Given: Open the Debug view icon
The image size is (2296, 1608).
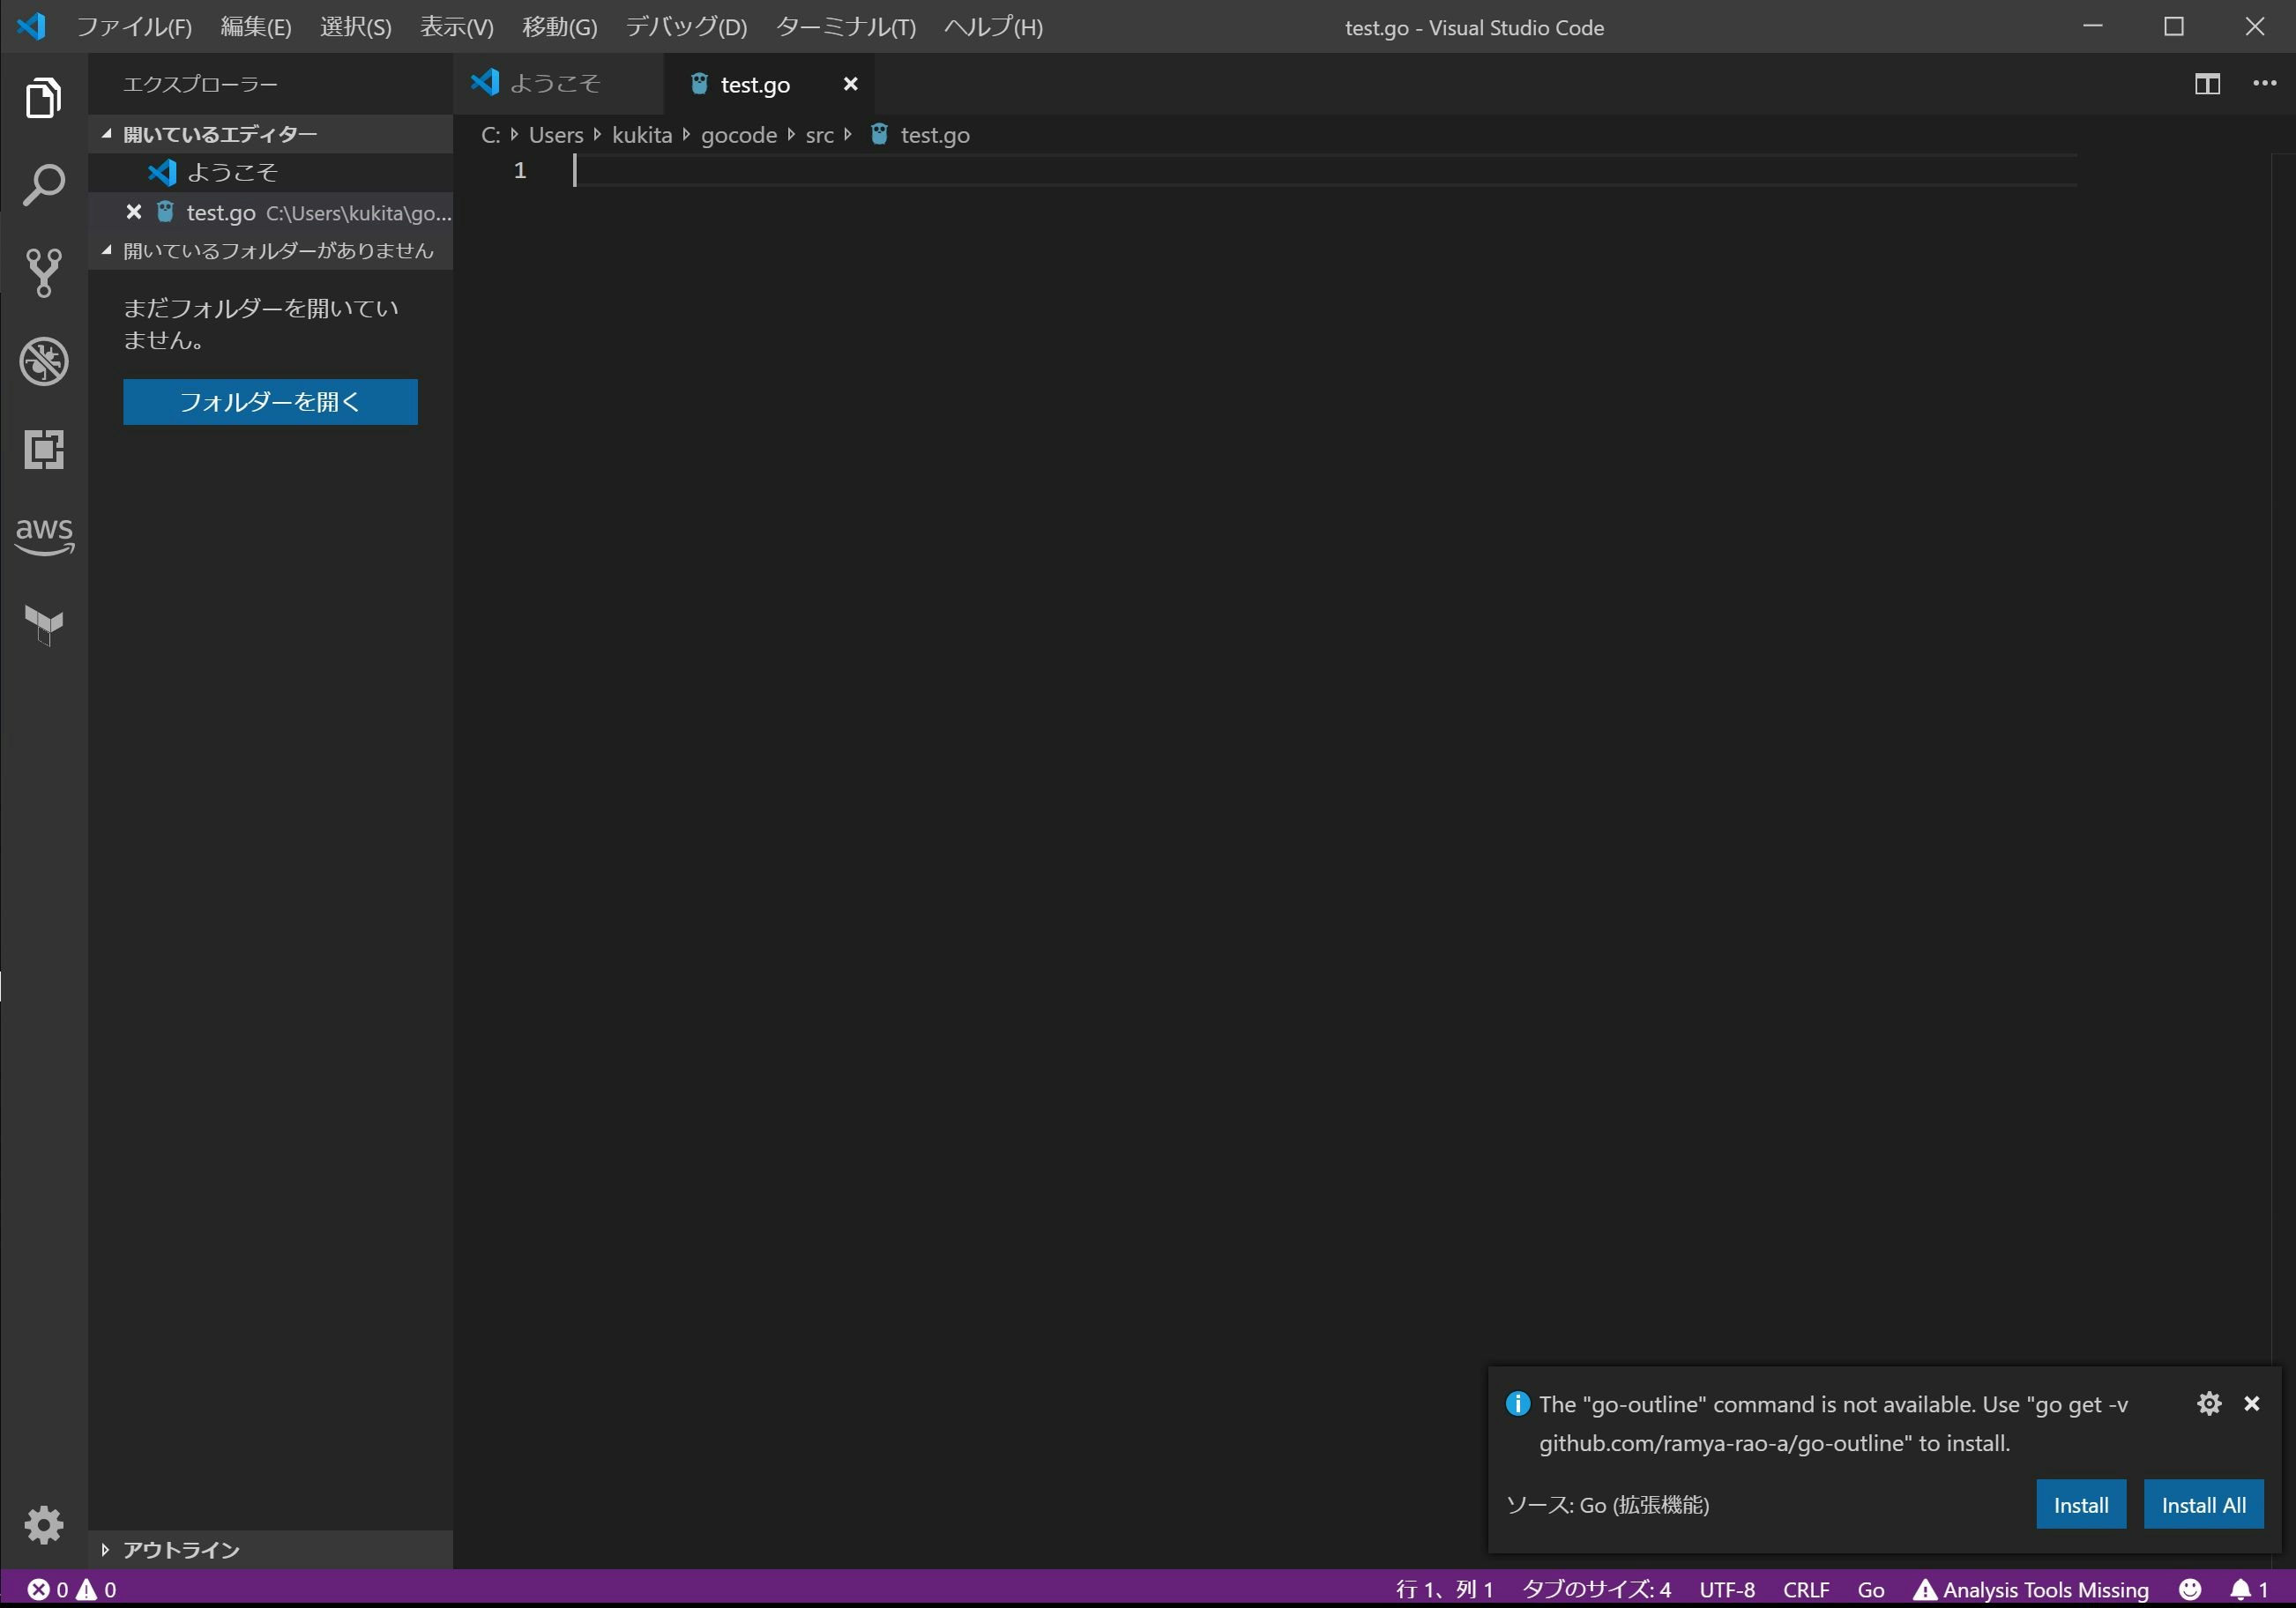Looking at the screenshot, I should click(43, 361).
